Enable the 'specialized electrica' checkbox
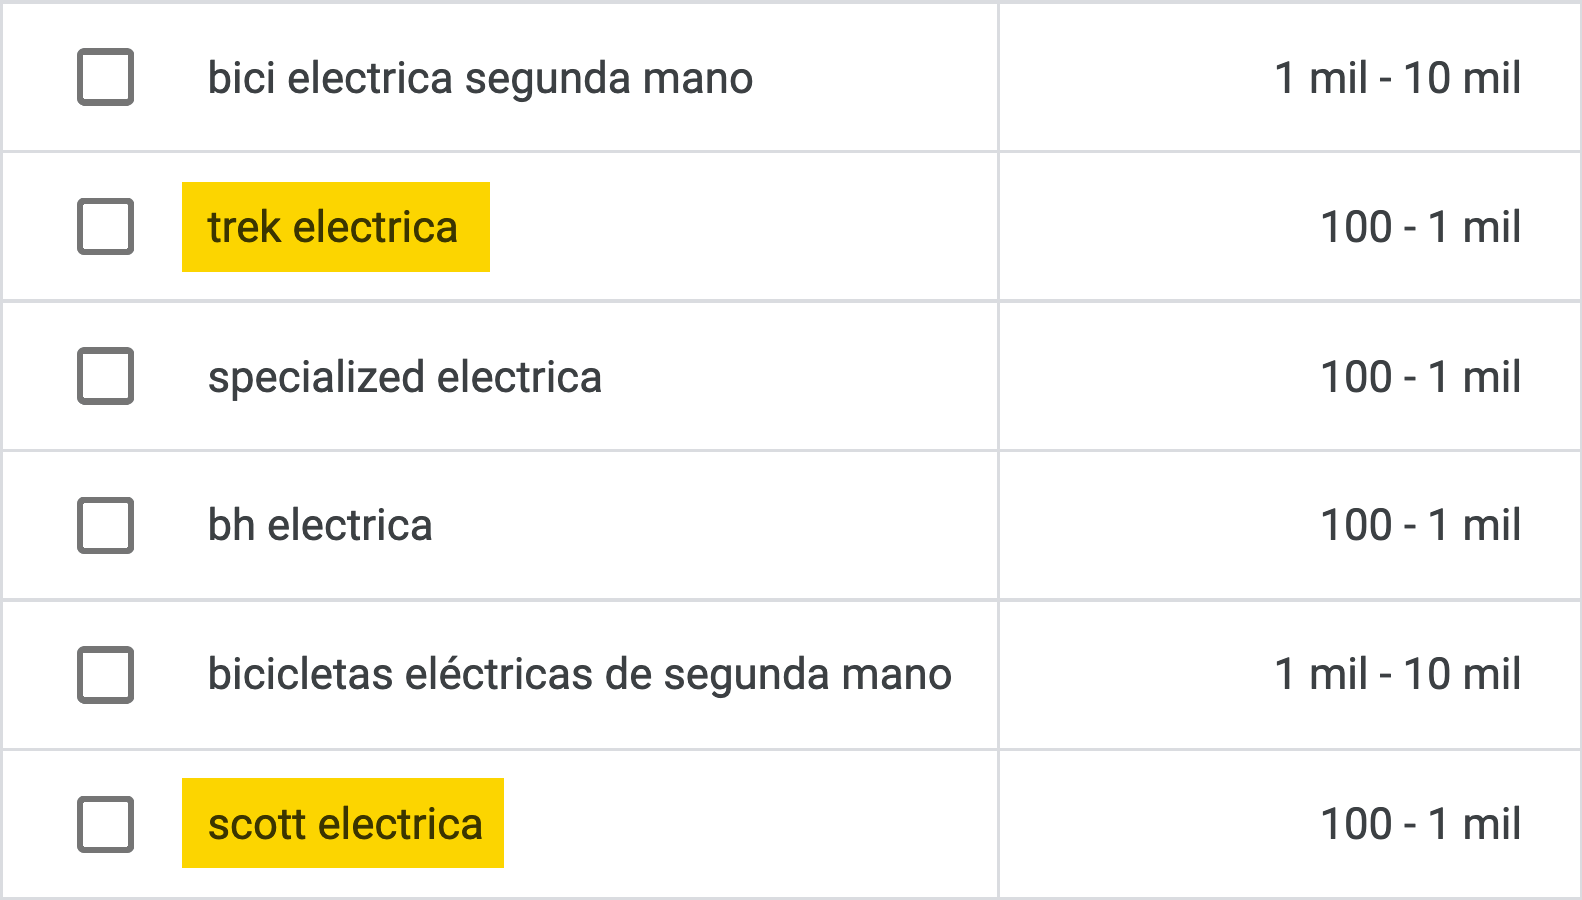Viewport: 1582px width, 900px height. click(105, 377)
